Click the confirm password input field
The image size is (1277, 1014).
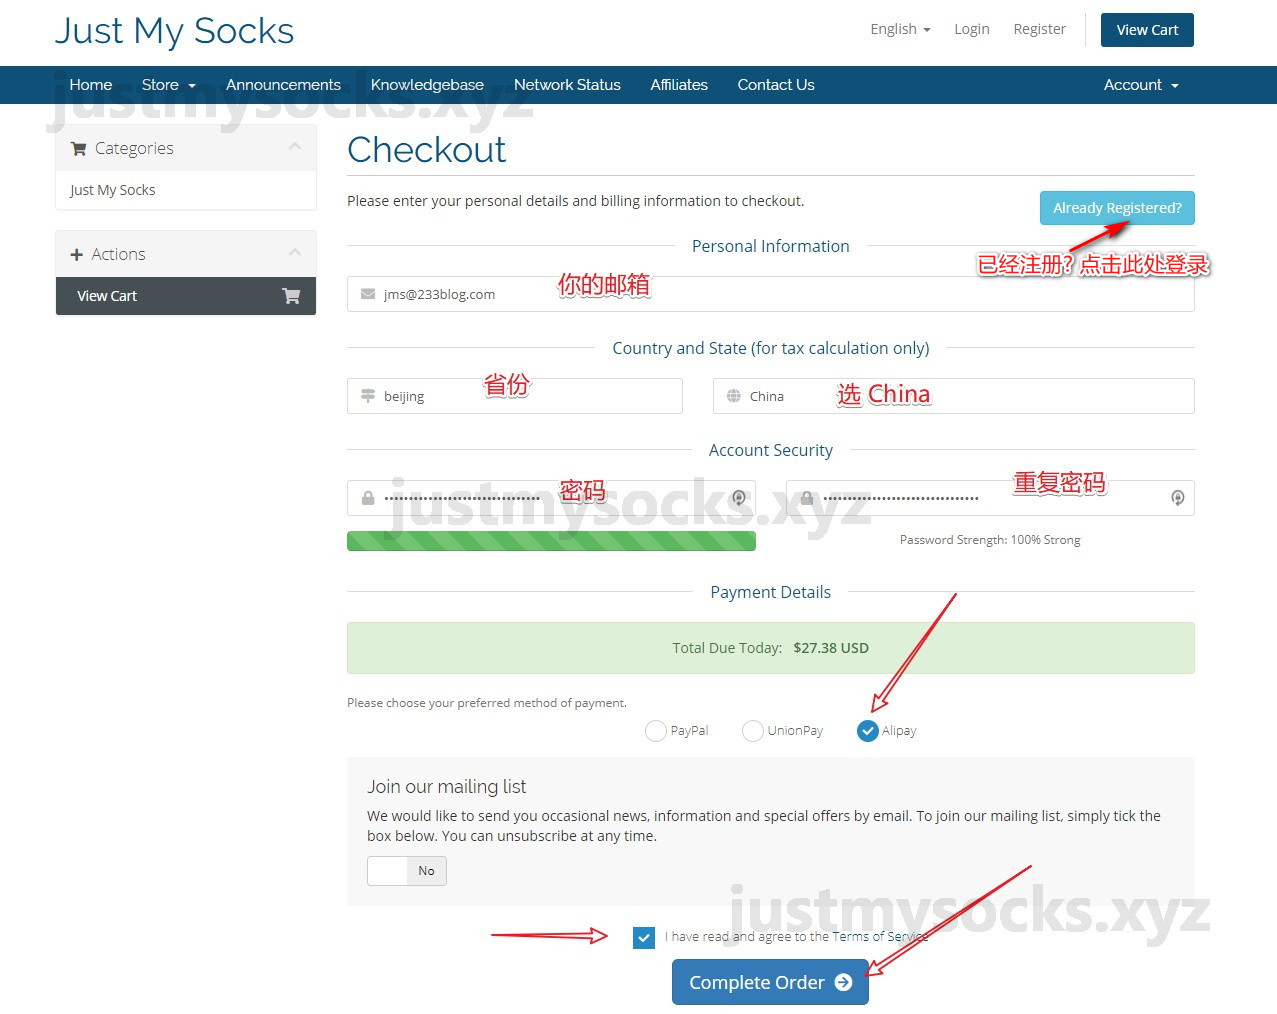990,498
